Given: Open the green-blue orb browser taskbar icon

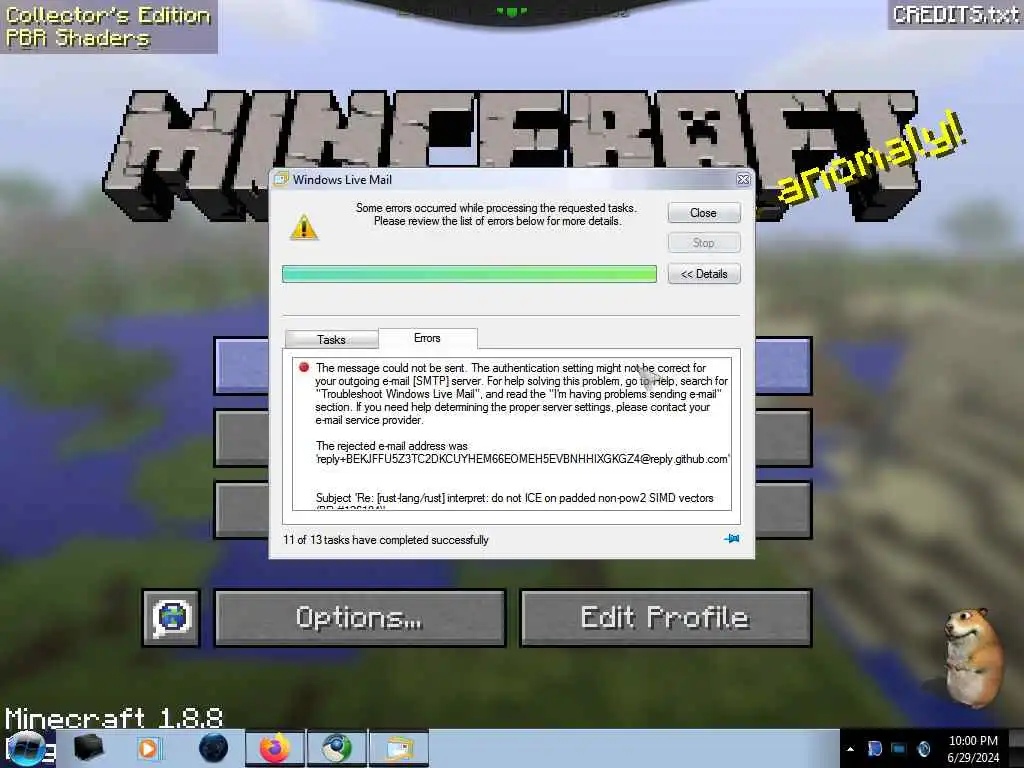Looking at the screenshot, I should point(336,748).
